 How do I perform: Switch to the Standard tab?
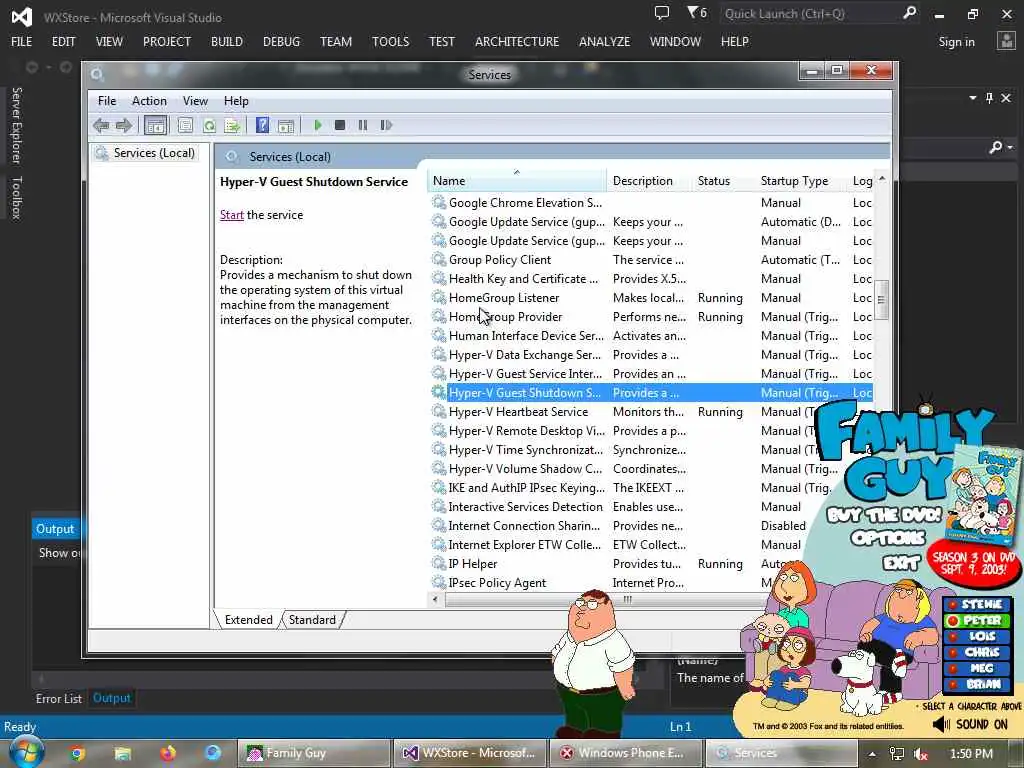pos(312,620)
